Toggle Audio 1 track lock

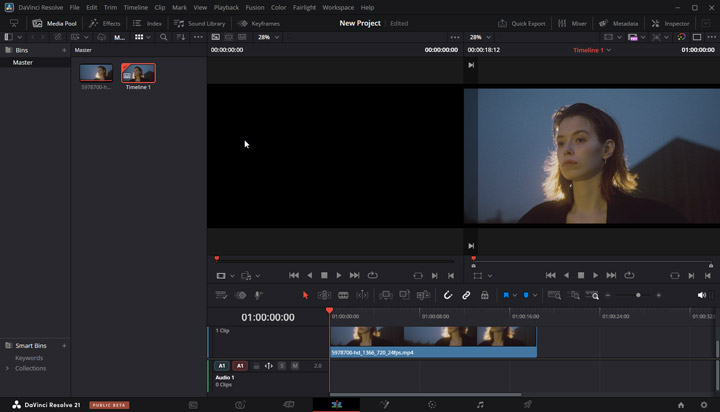tap(256, 366)
